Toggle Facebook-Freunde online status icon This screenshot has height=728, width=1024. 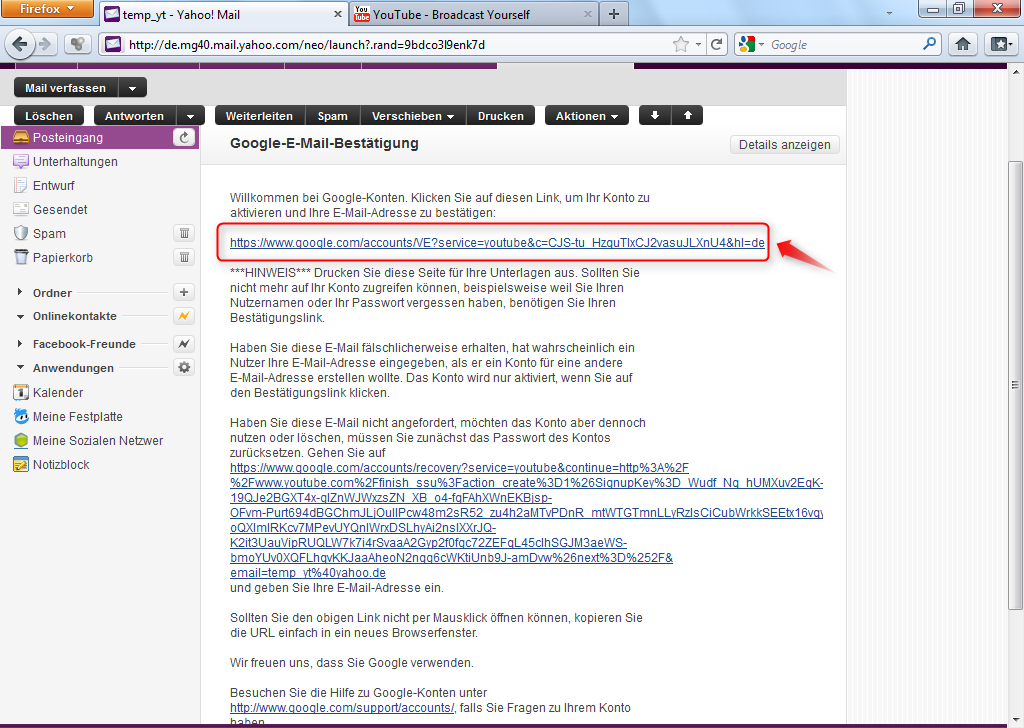184,343
